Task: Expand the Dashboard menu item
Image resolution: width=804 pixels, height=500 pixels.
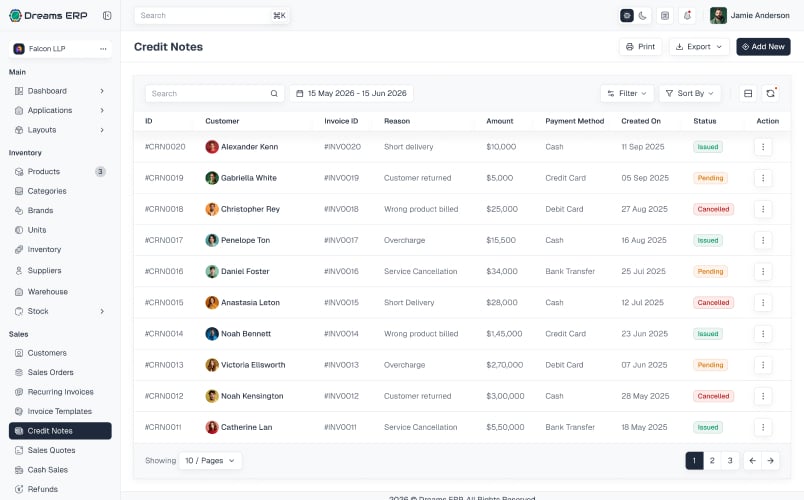Action: pyautogui.click(x=60, y=91)
